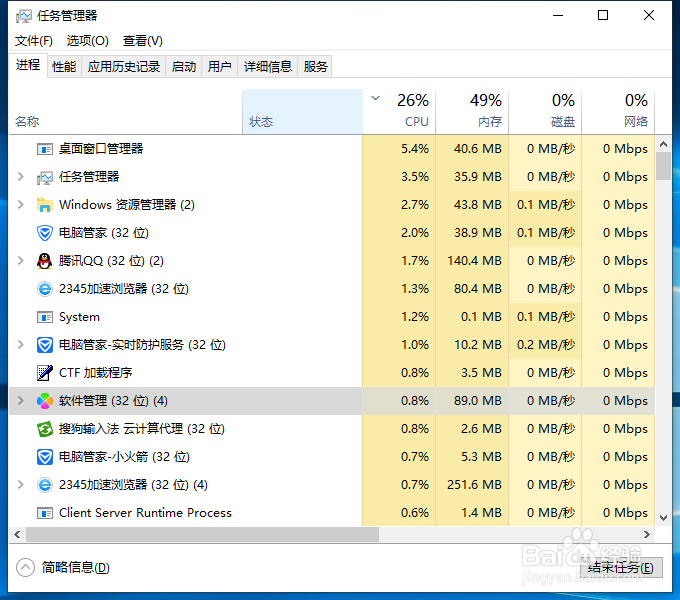The image size is (680, 600).
Task: Click the horizontal scrollbar left arrow
Action: [17, 535]
